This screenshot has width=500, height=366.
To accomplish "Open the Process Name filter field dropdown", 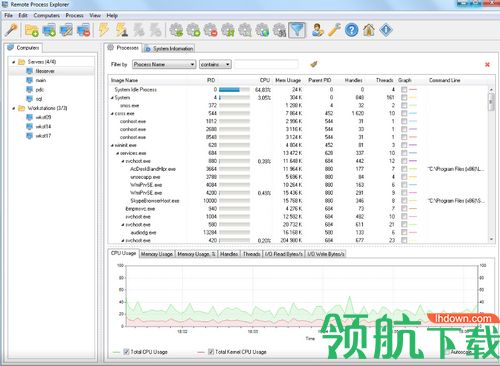I will [164, 64].
